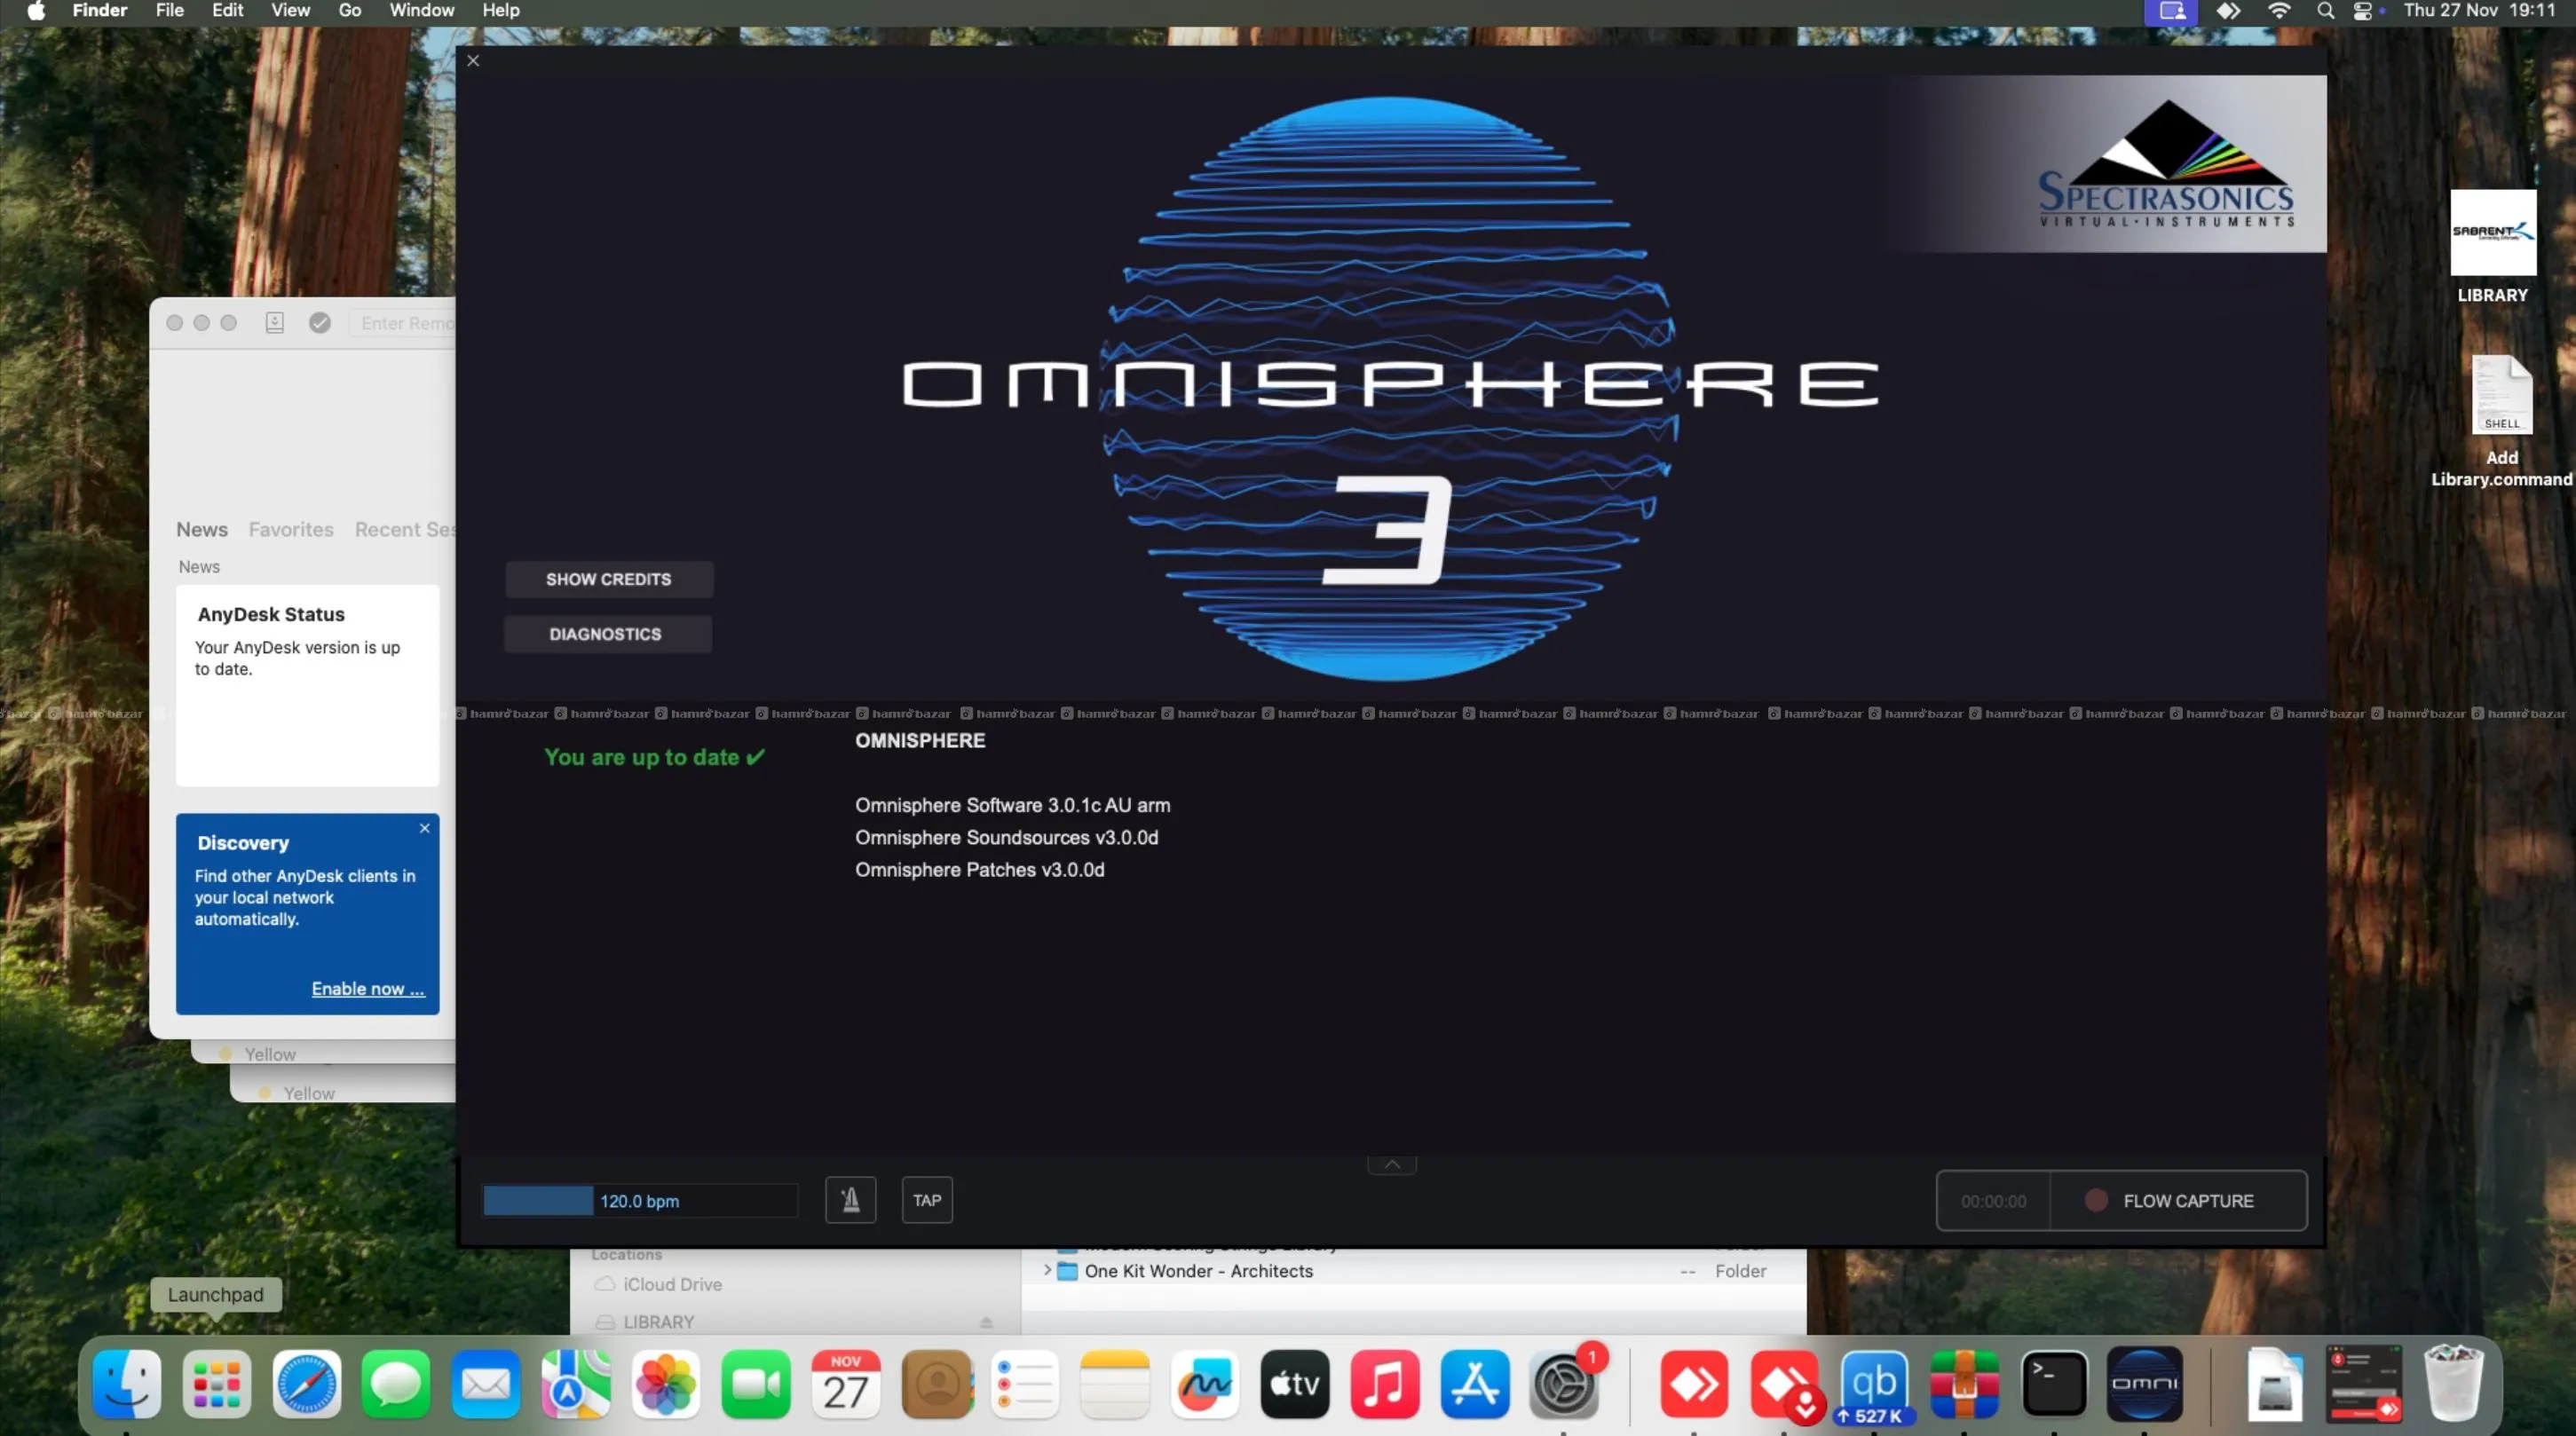Open the Window menu
The image size is (2576, 1436).
422,11
